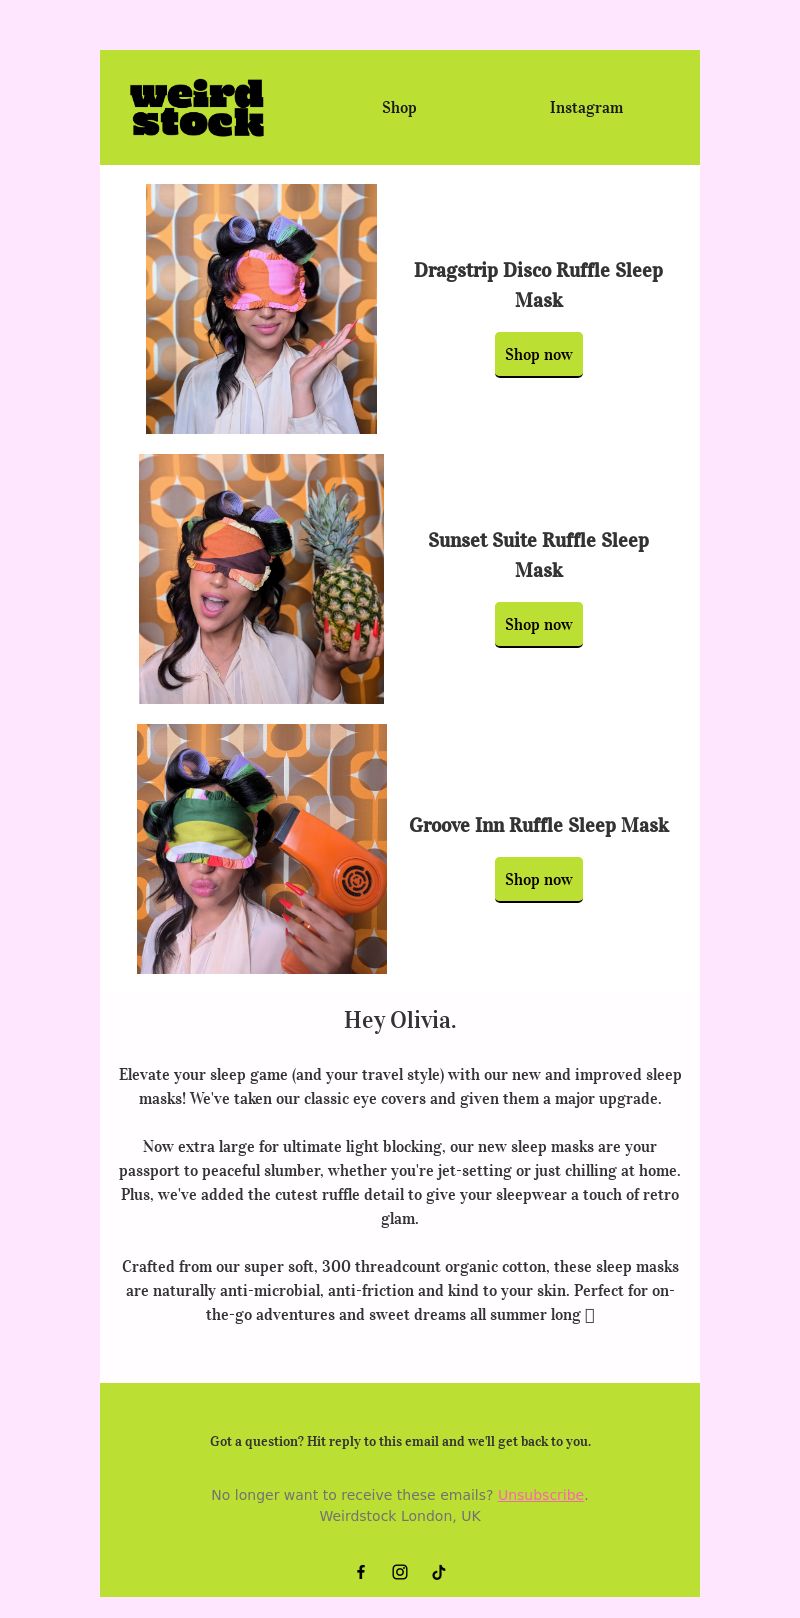Open the Instagram icon in footer
The width and height of the screenshot is (800, 1618).
[x=400, y=1572]
